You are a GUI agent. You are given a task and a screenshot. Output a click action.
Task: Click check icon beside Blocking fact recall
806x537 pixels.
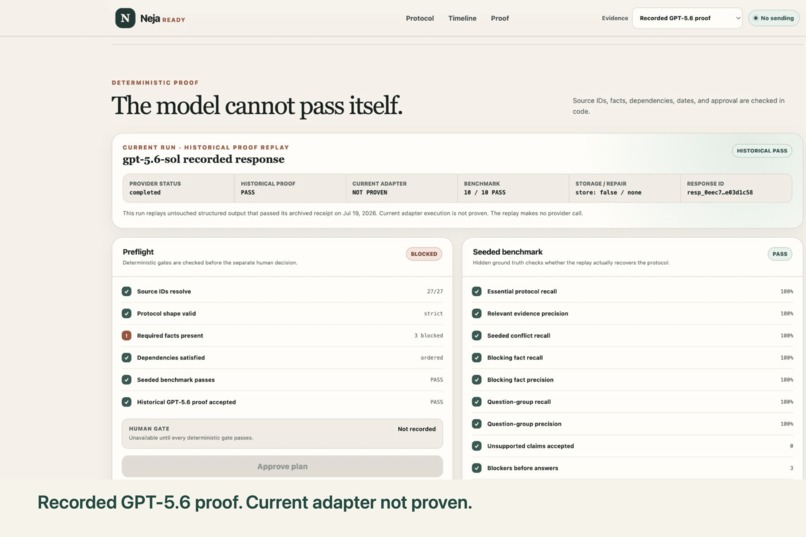477,358
